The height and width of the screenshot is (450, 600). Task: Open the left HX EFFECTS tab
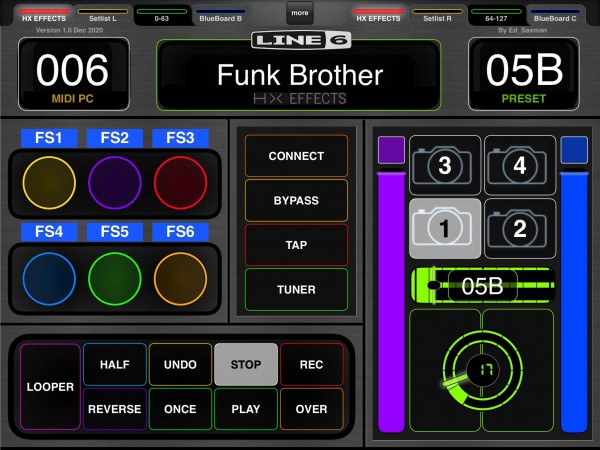[x=44, y=15]
